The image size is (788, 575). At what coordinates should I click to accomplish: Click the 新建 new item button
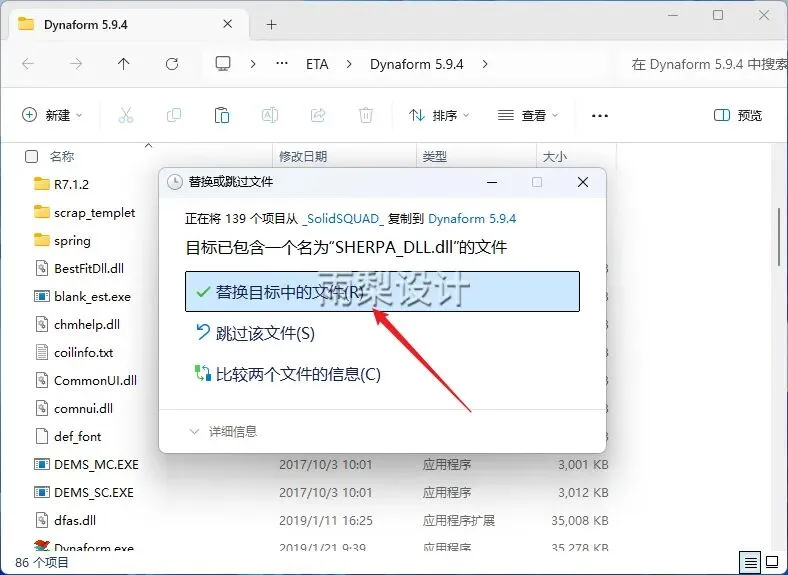click(52, 115)
